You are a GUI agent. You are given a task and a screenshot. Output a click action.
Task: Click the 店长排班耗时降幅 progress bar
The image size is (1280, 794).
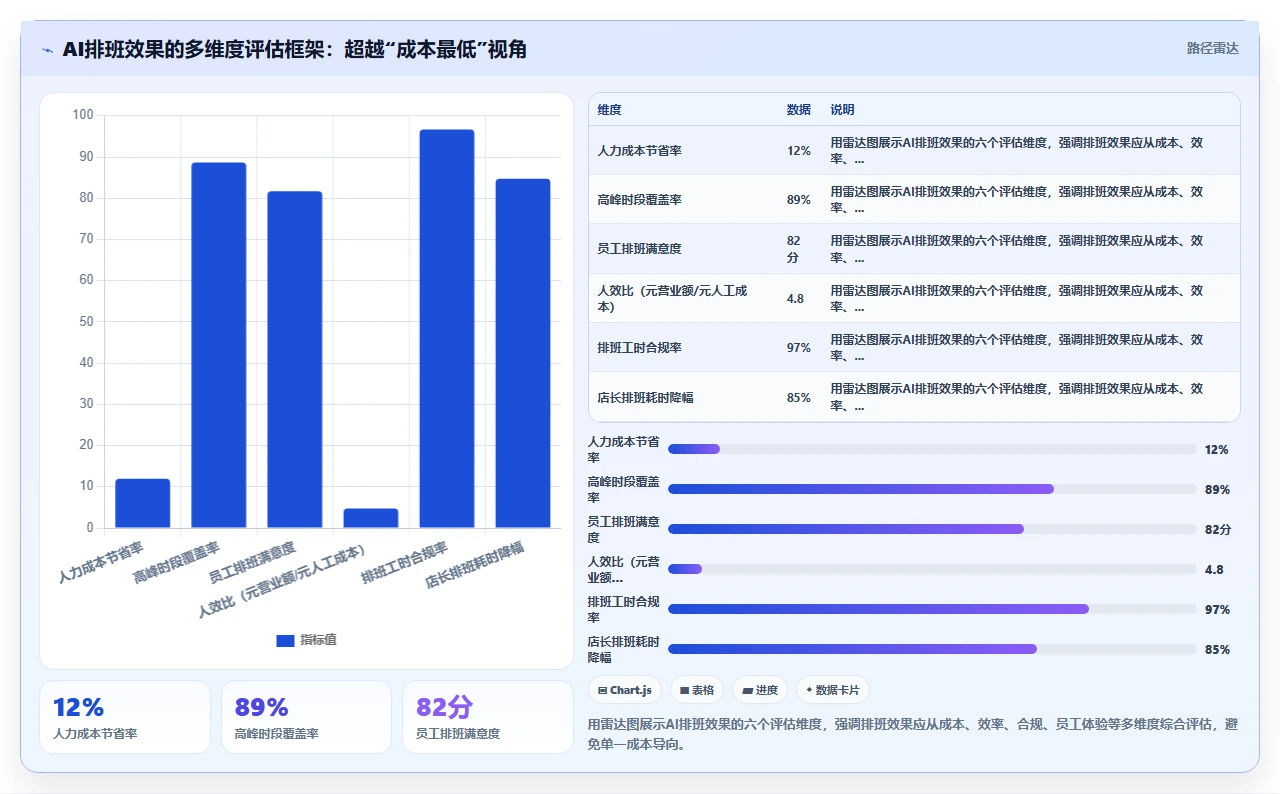point(932,649)
